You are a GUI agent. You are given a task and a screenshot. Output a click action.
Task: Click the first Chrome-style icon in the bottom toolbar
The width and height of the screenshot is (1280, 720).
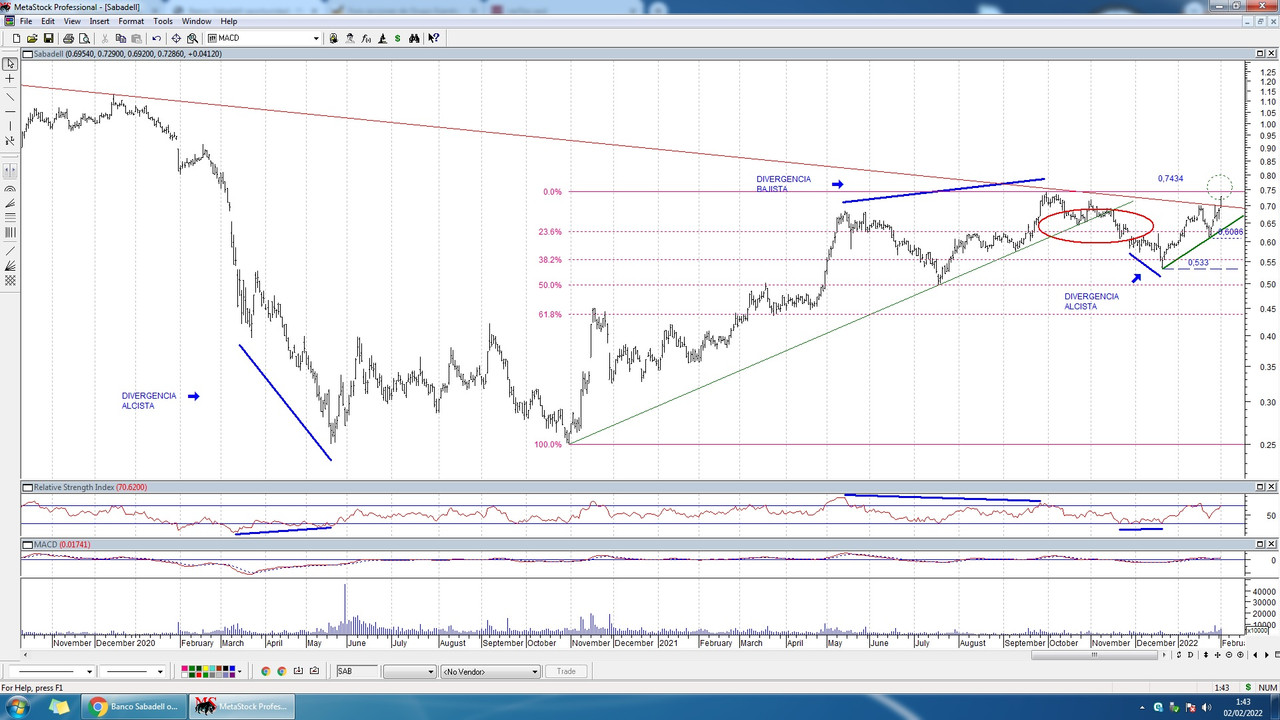pos(266,671)
